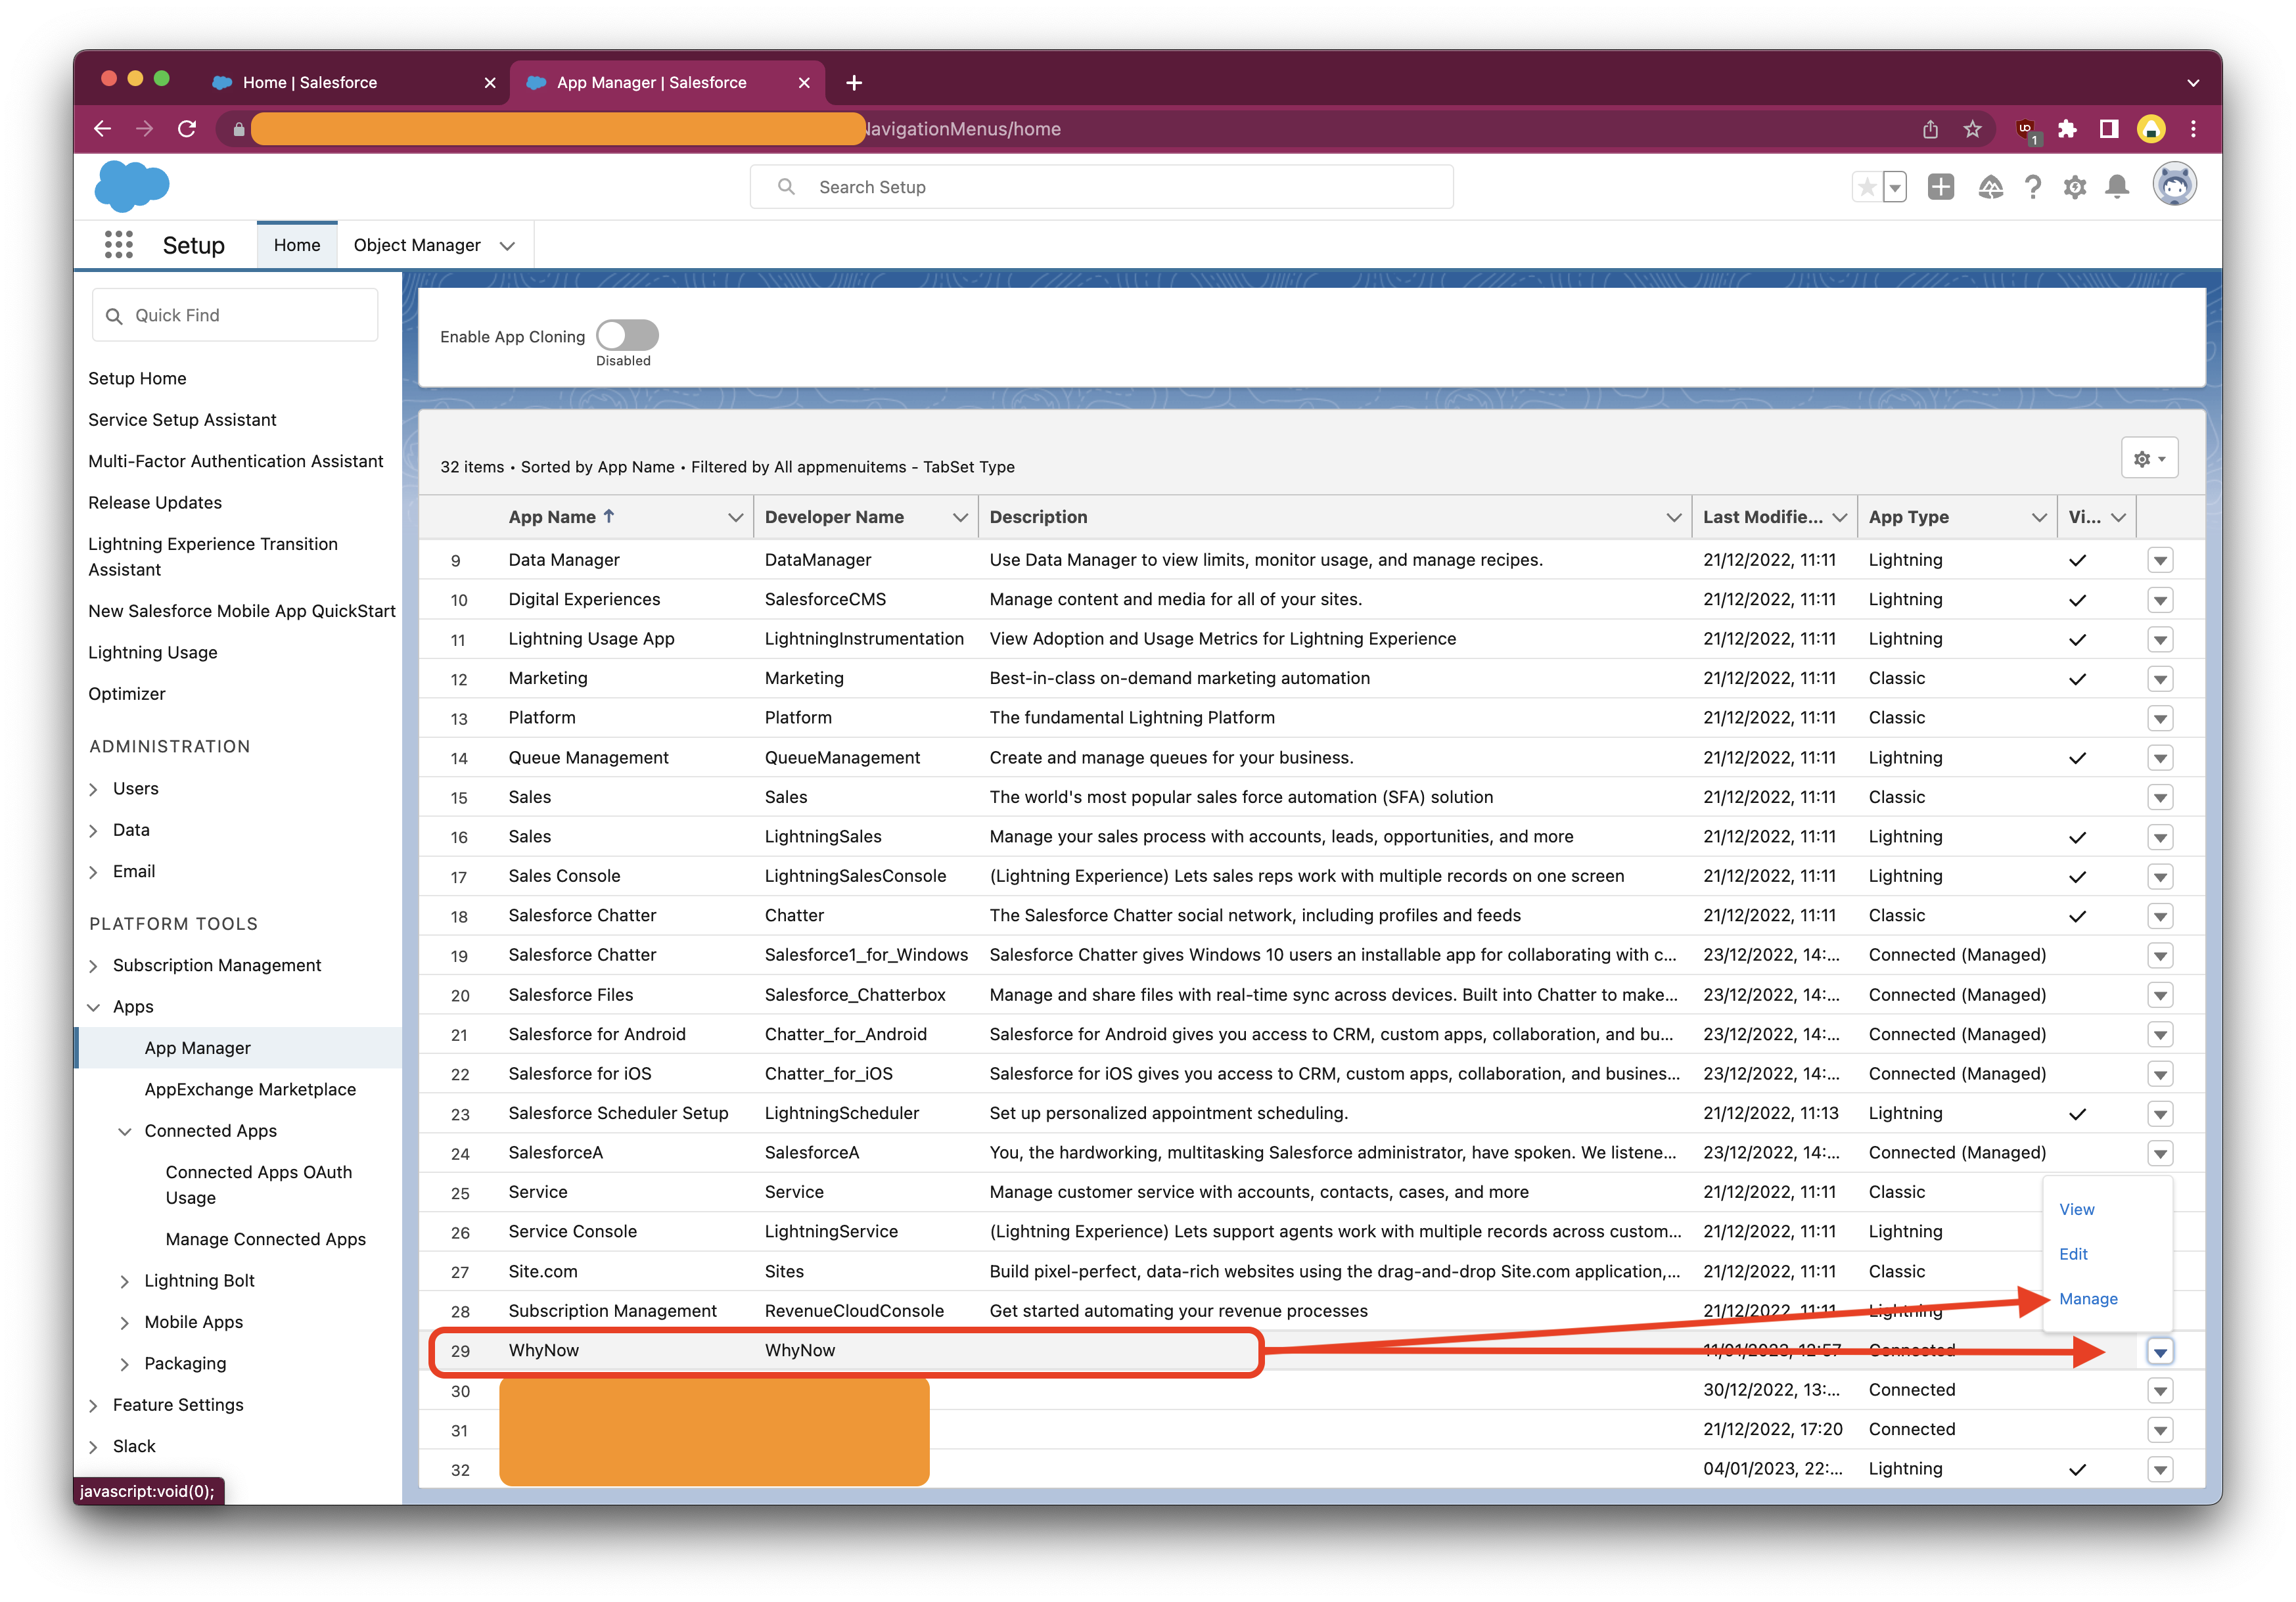
Task: Open row actions arrow for Salesforce Files
Action: pos(2160,995)
